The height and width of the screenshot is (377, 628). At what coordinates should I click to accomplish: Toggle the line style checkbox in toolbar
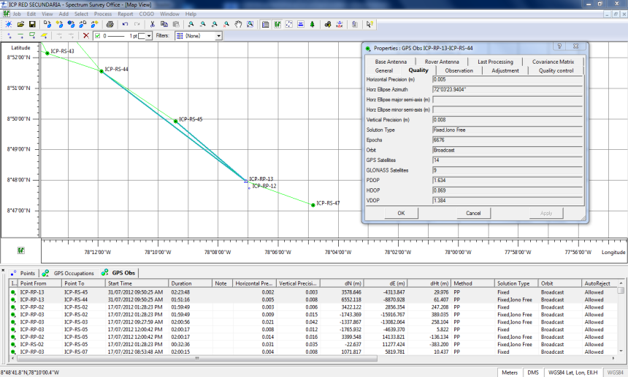pyautogui.click(x=97, y=36)
